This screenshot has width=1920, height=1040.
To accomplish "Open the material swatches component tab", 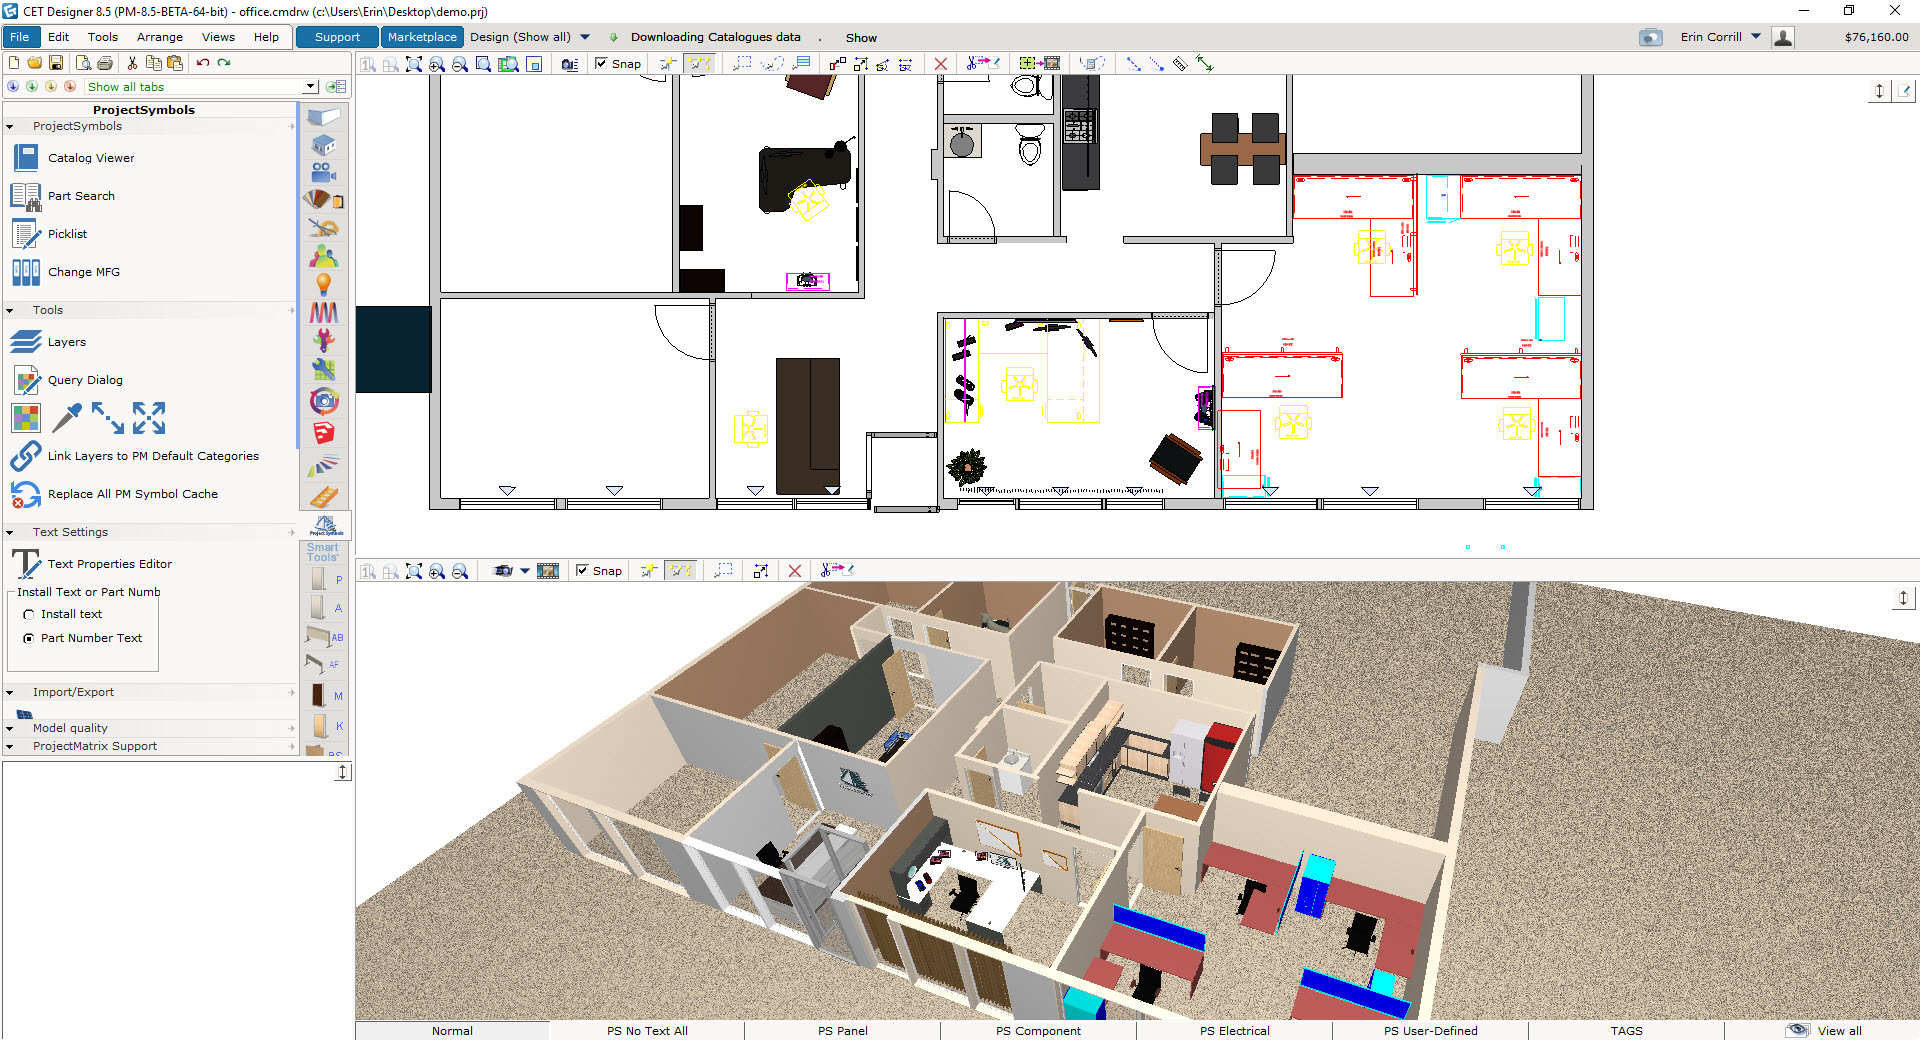I will [x=324, y=200].
